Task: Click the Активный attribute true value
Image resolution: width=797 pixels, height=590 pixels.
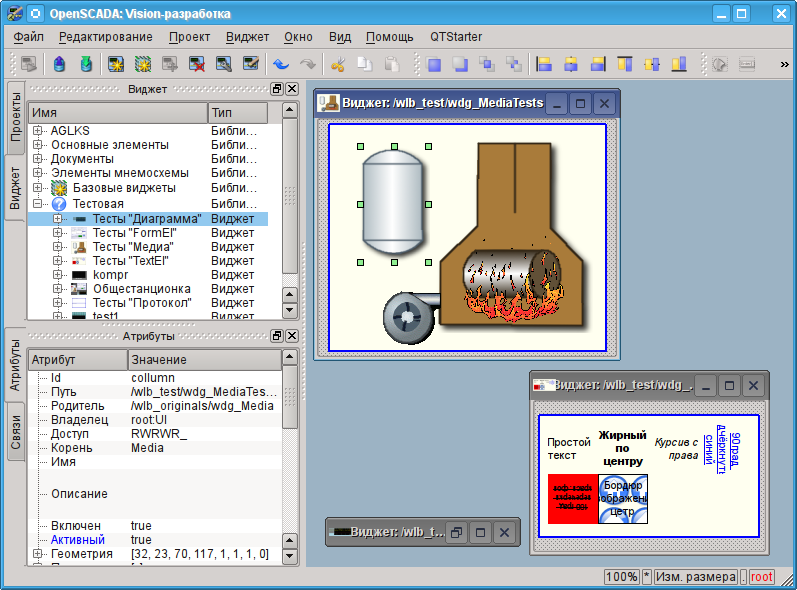Action: click(x=141, y=539)
